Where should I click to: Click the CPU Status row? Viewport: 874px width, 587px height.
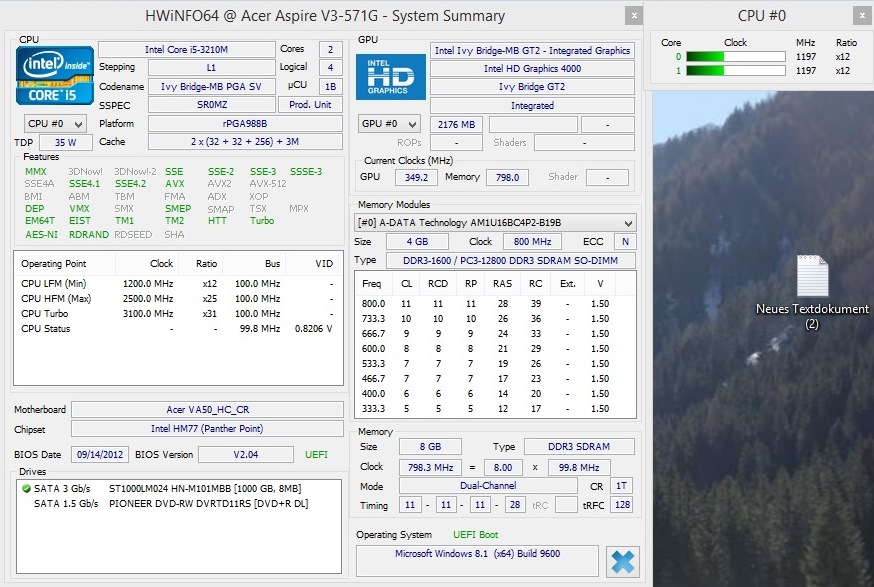tap(177, 329)
